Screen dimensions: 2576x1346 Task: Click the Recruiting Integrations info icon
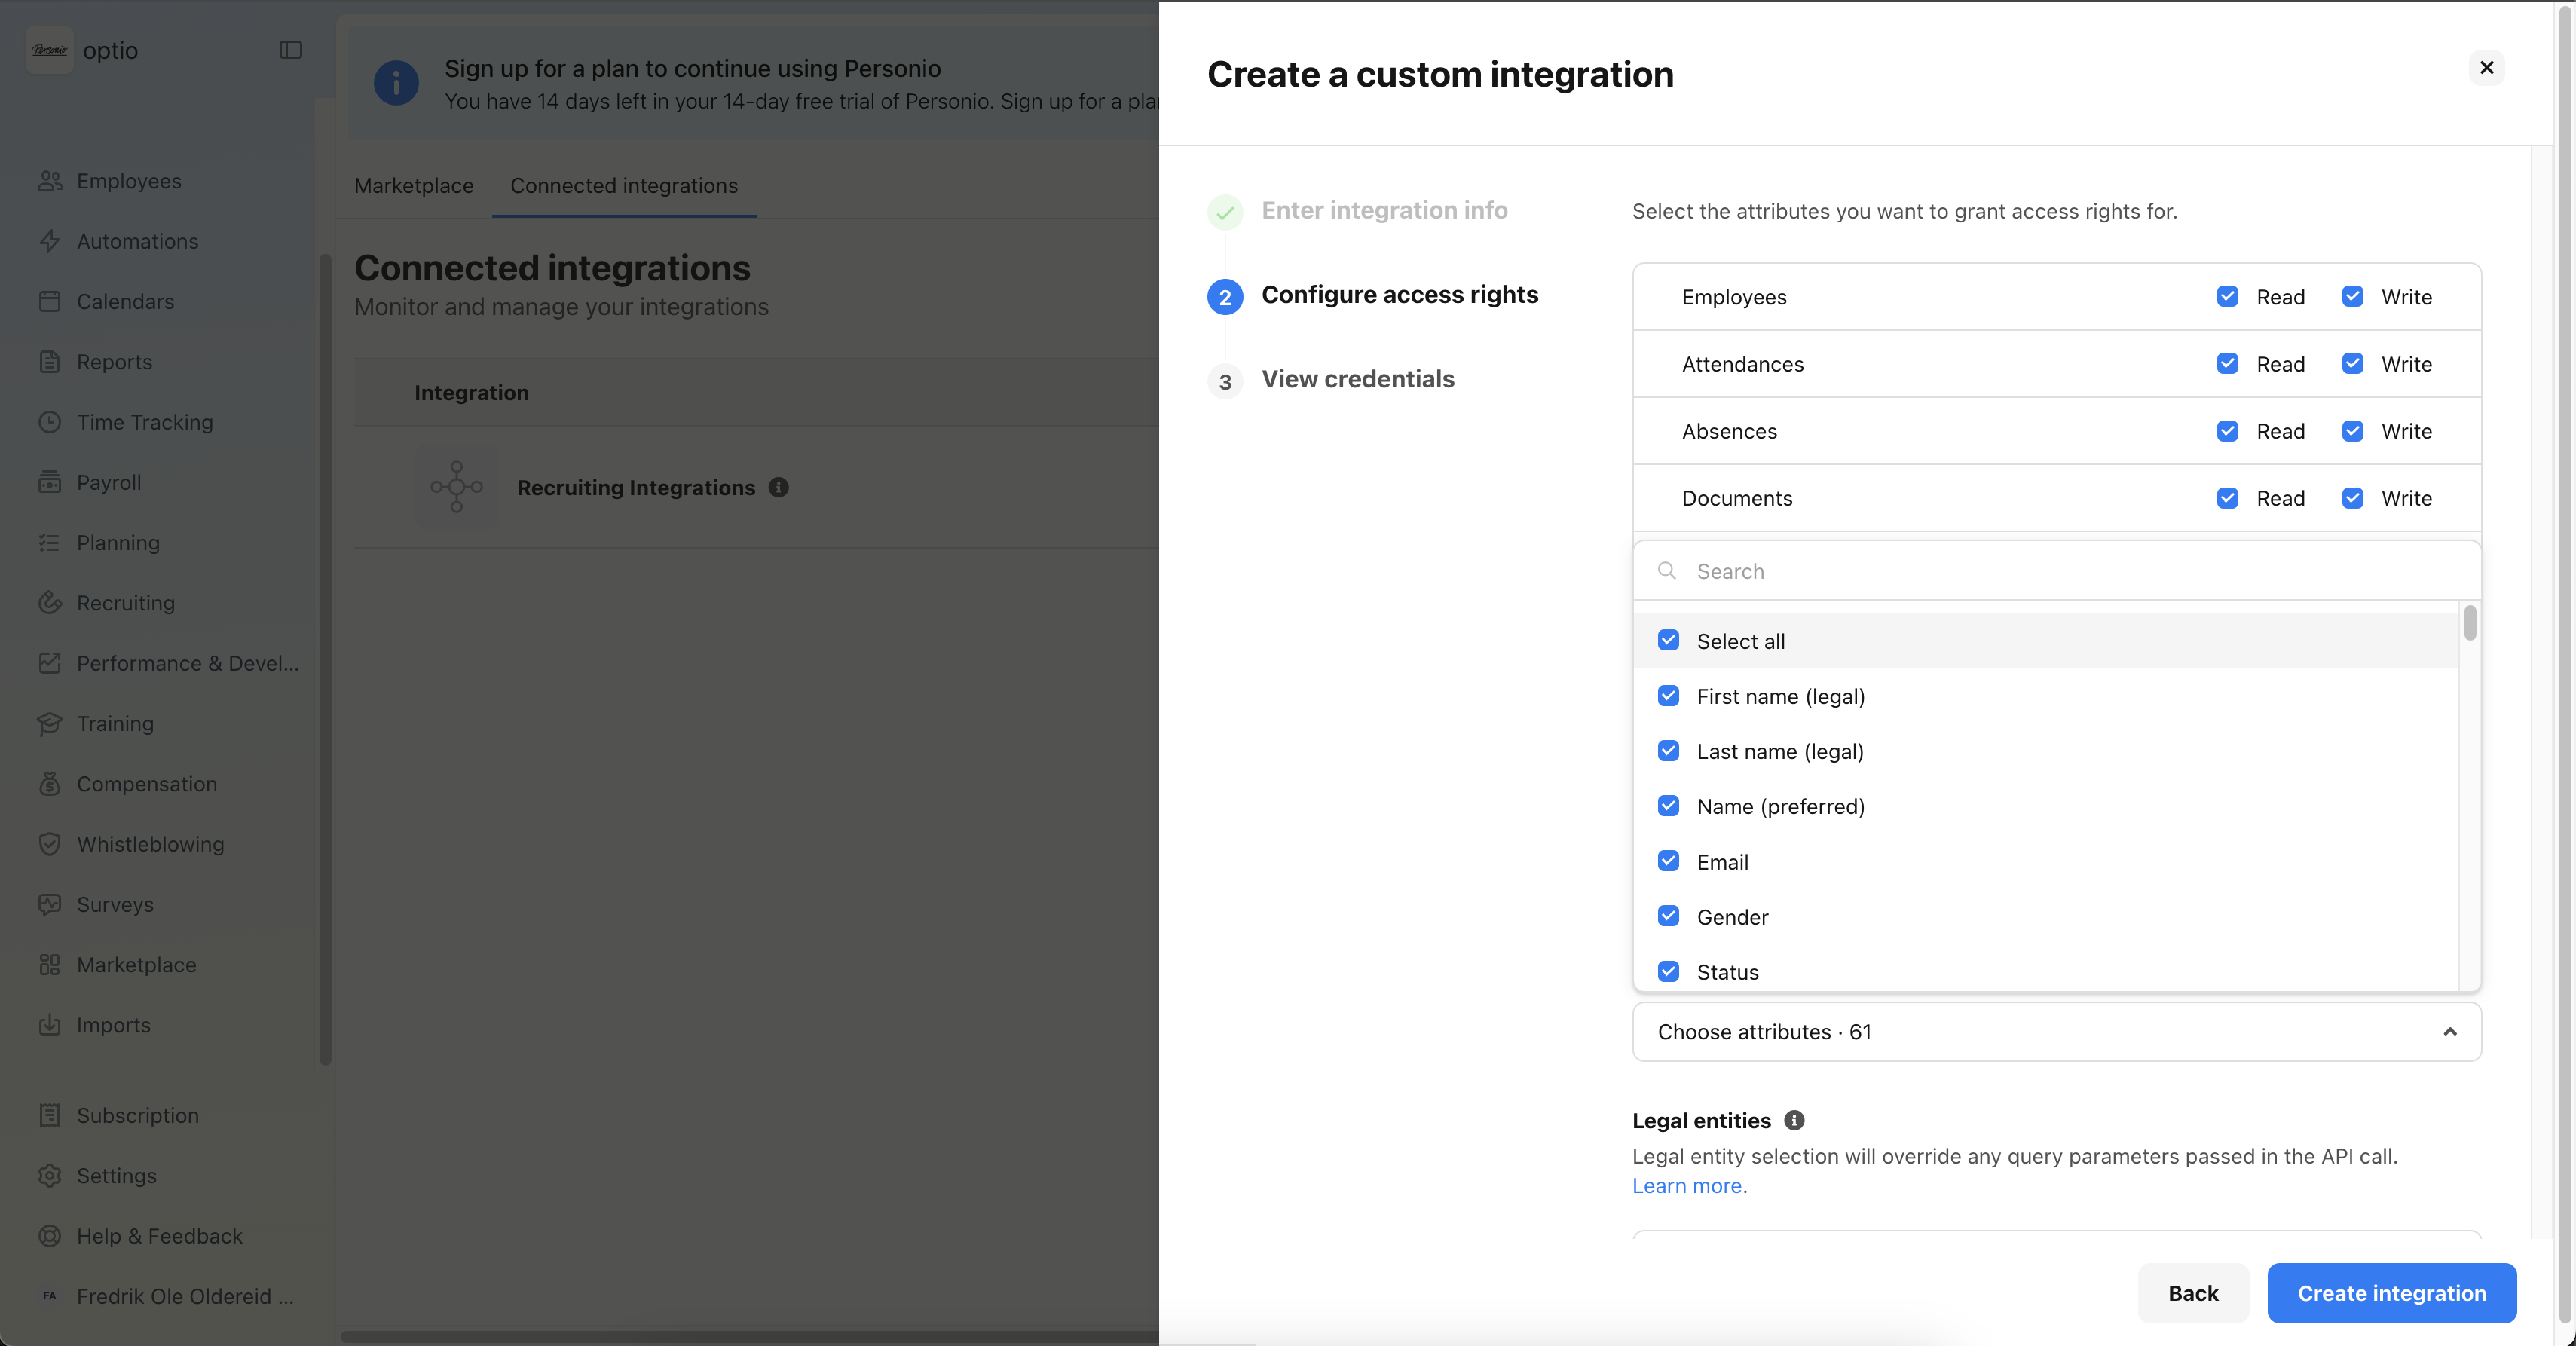[x=778, y=487]
